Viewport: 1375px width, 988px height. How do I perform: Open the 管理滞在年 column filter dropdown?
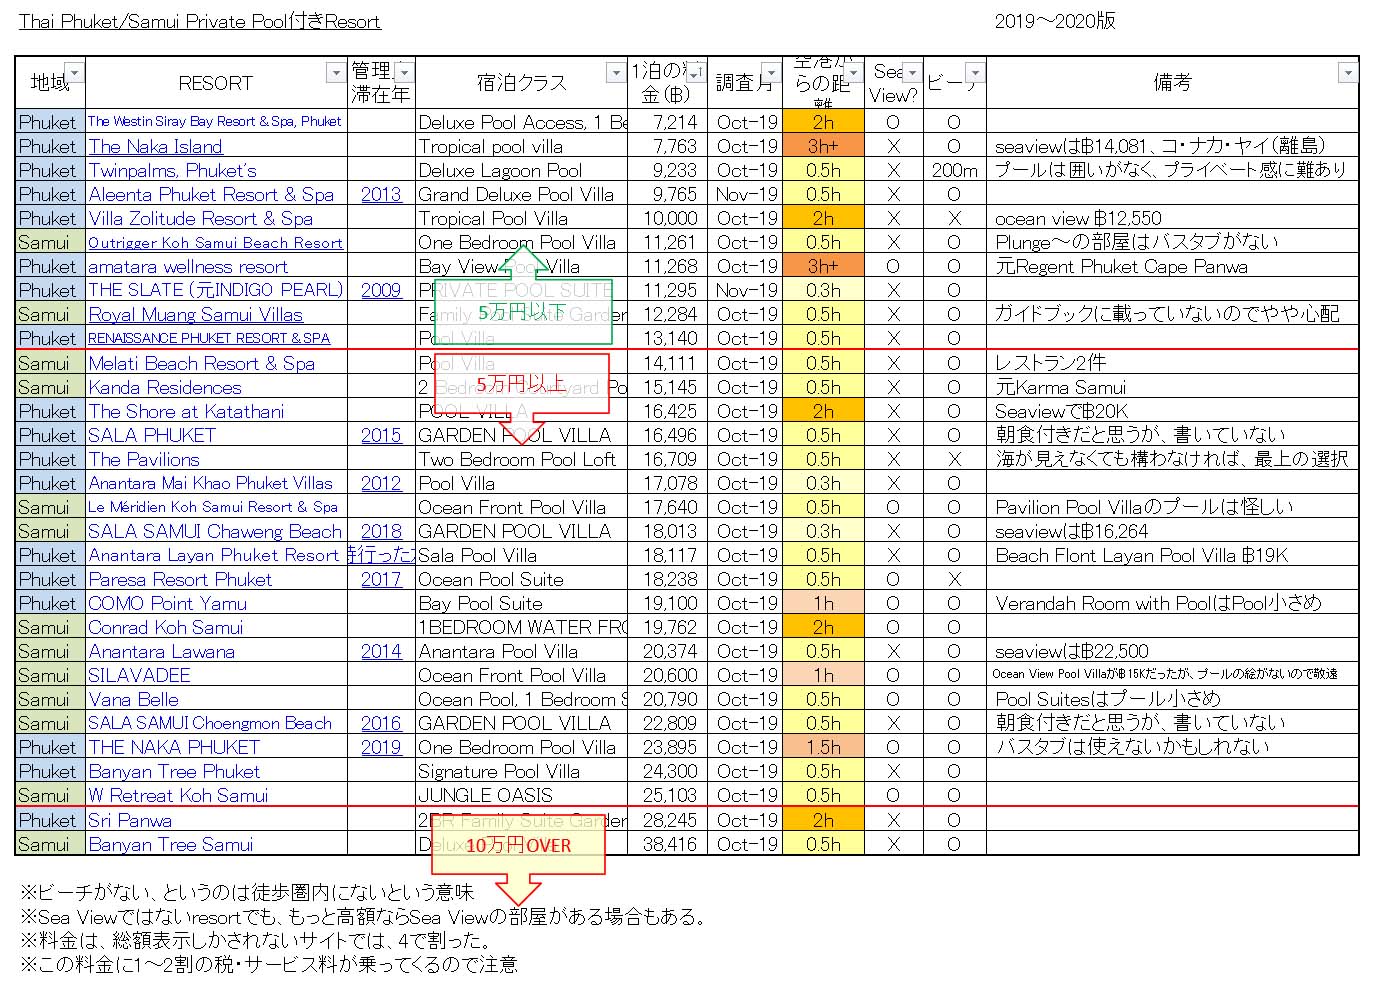(x=403, y=72)
